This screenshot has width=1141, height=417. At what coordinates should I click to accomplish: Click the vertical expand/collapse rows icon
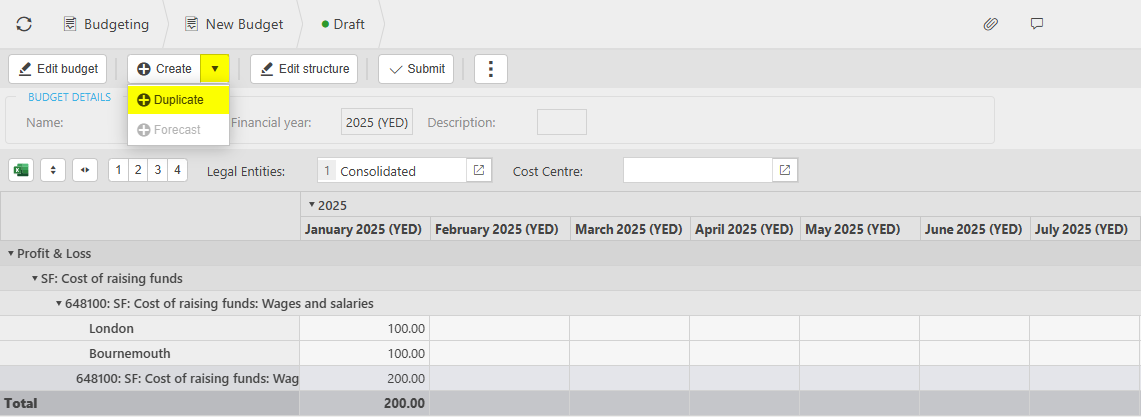click(x=54, y=170)
